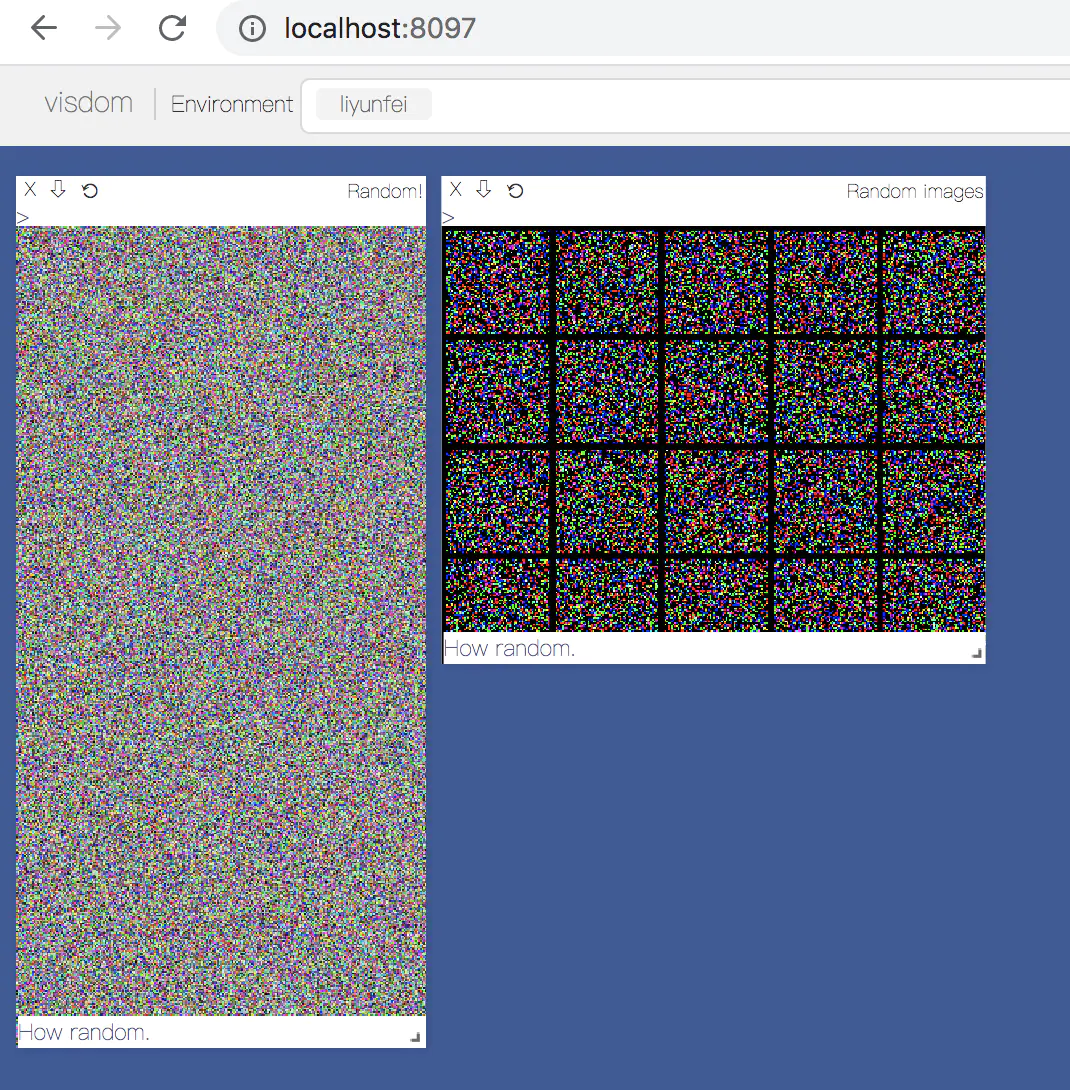Click the How random. caption under the image grid

point(509,648)
